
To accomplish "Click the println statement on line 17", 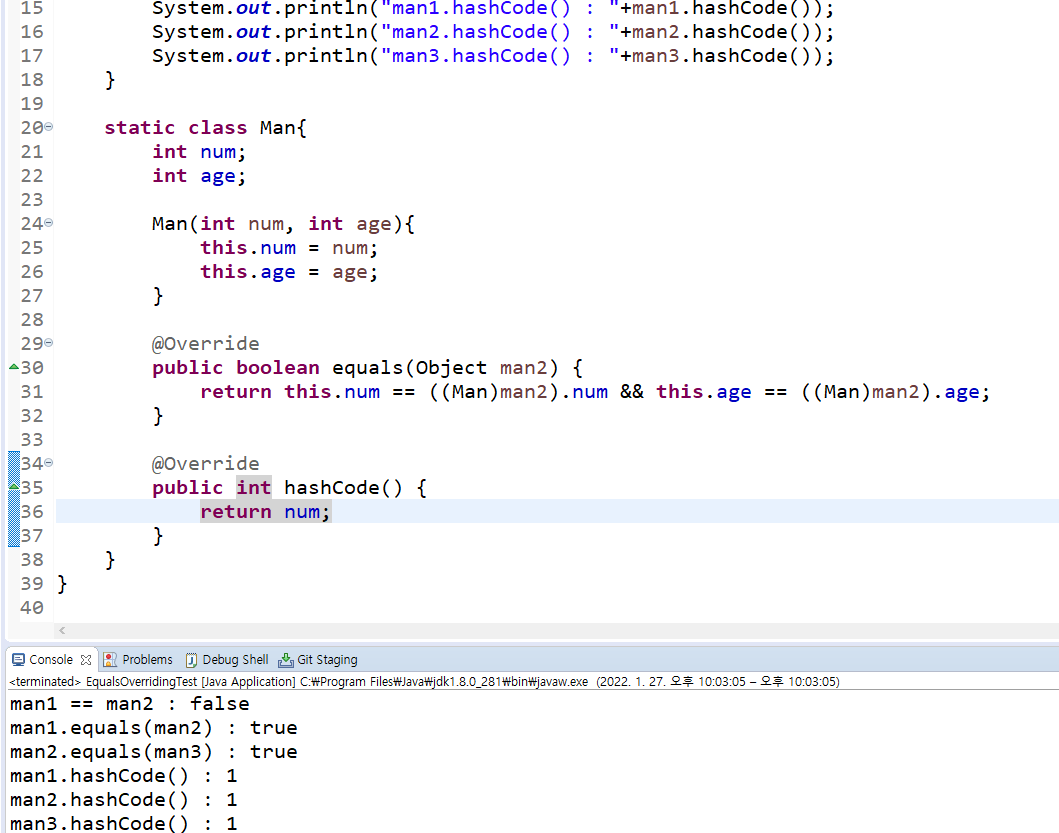I will click(x=493, y=55).
